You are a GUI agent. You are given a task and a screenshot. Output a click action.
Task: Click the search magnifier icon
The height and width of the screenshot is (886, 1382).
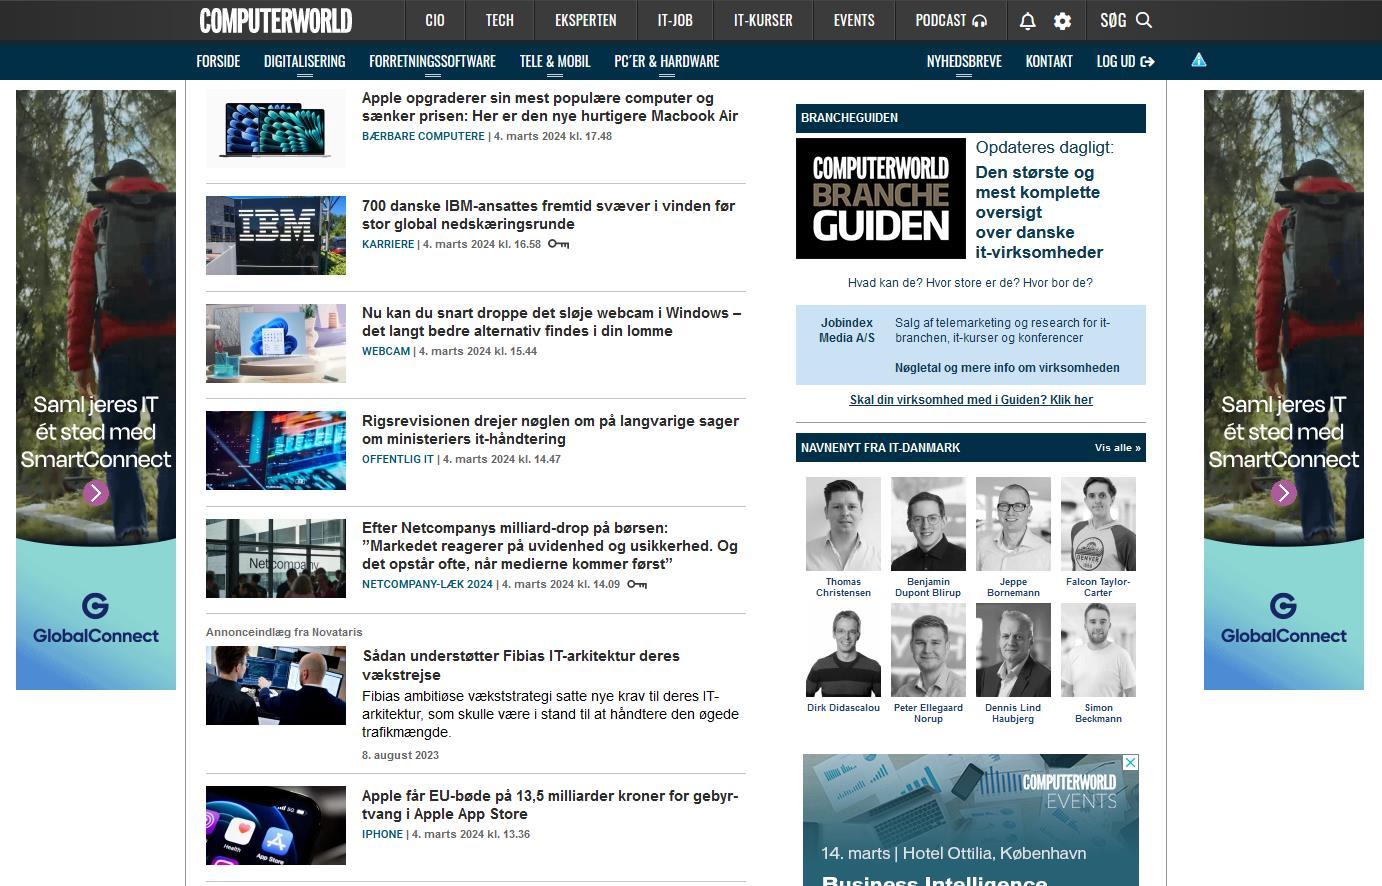[x=1145, y=20]
